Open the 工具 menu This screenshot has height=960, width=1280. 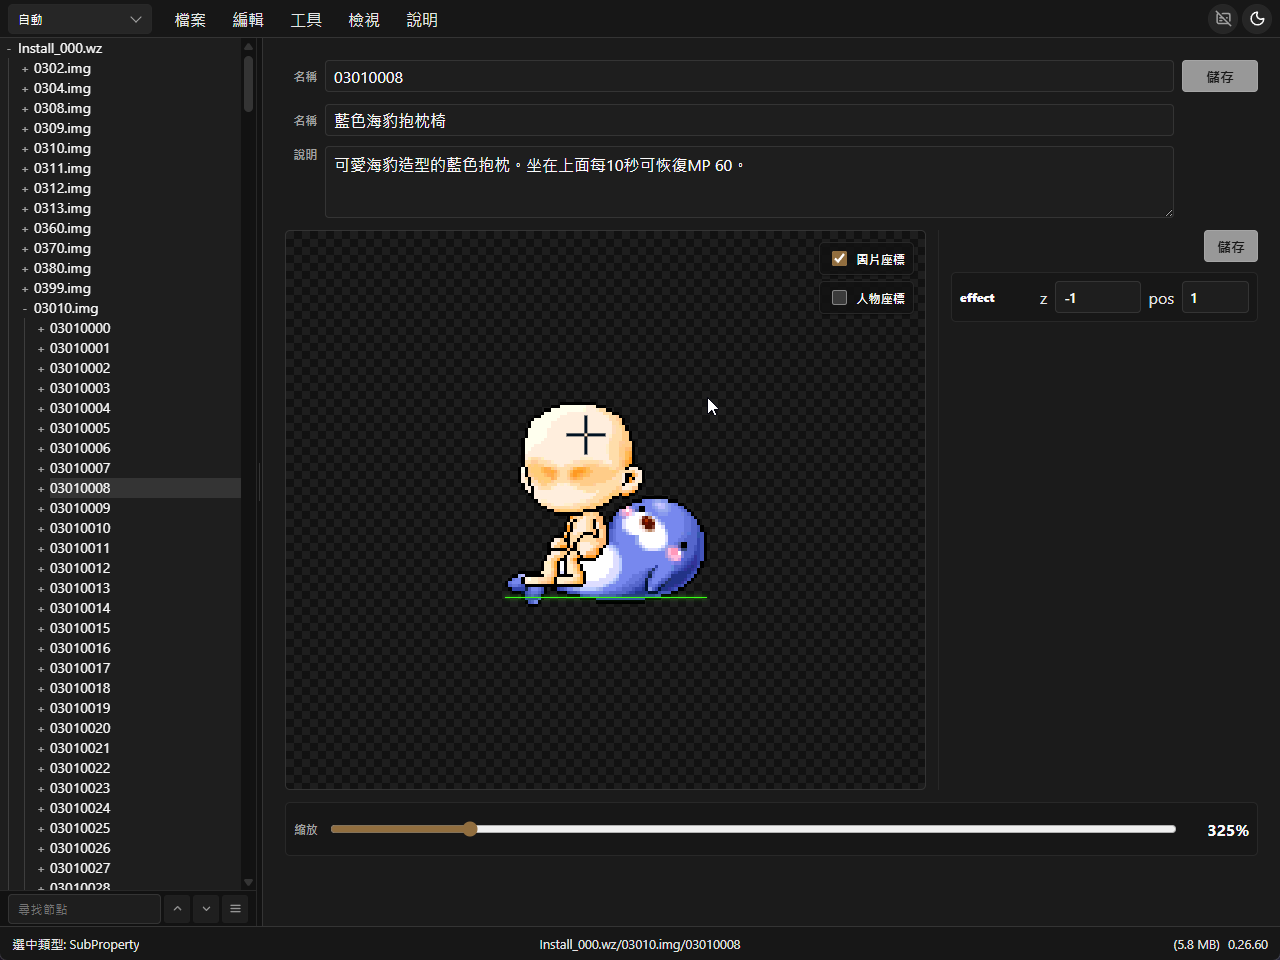click(306, 20)
